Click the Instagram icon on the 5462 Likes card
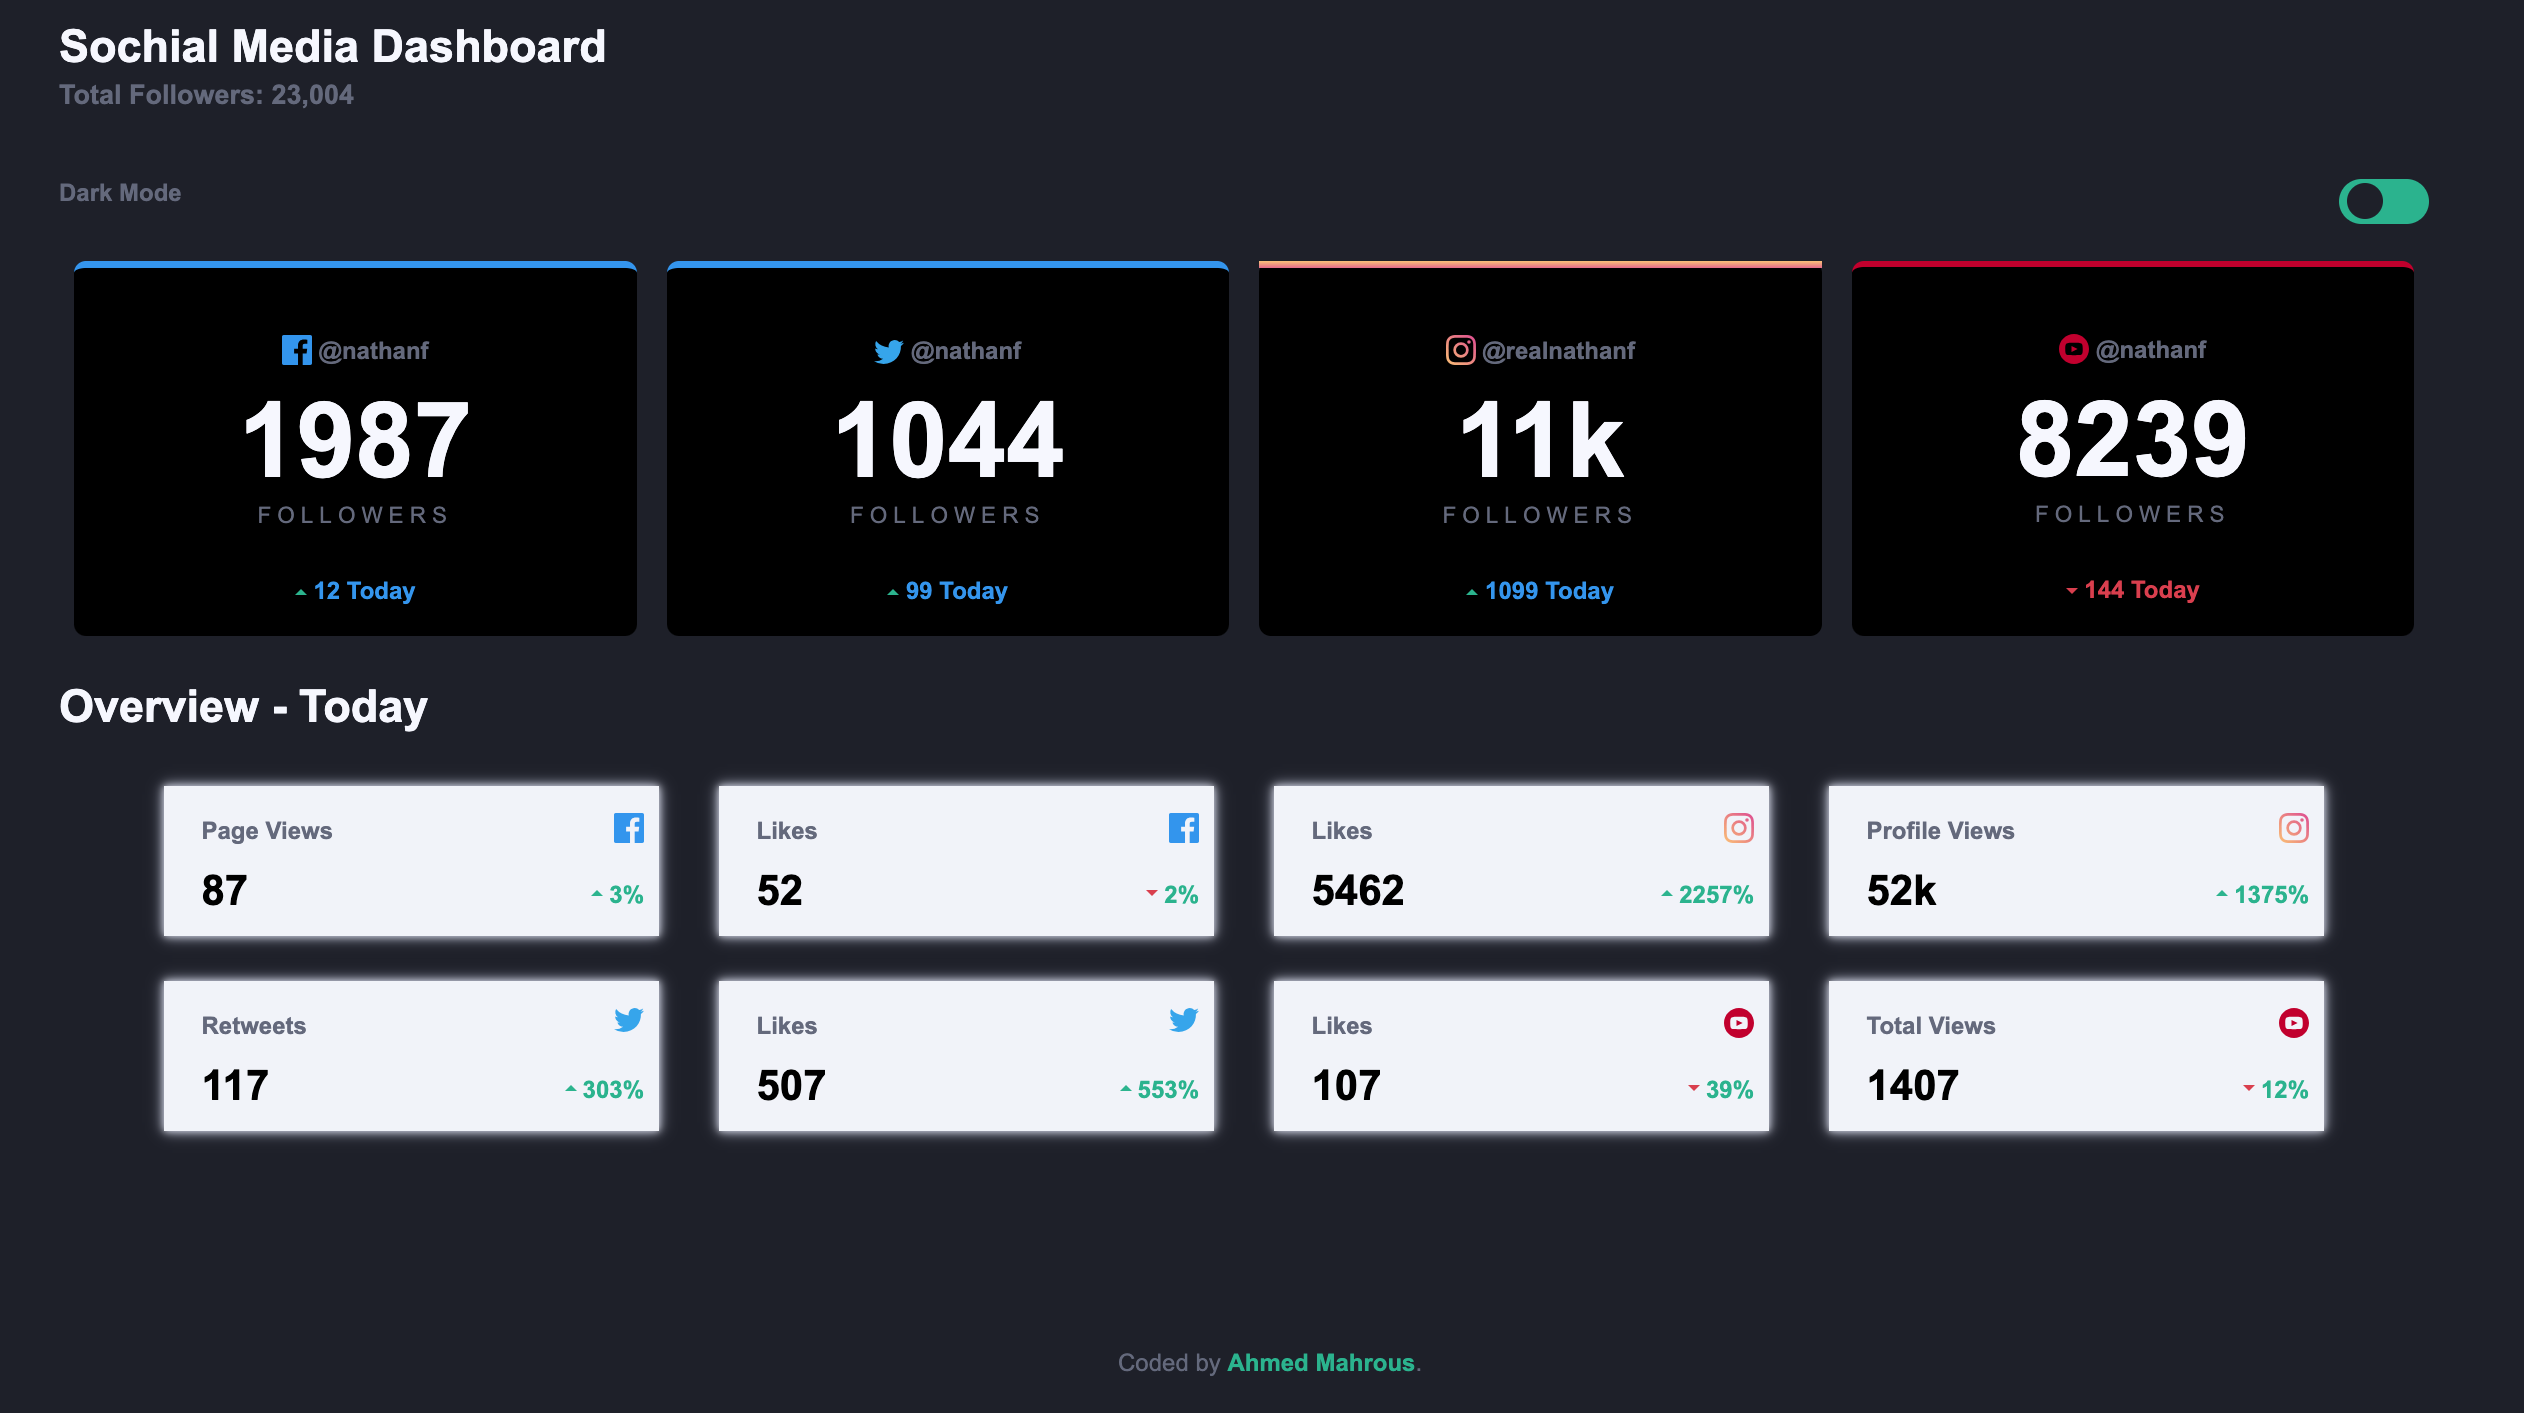Viewport: 2524px width, 1413px height. (1738, 828)
